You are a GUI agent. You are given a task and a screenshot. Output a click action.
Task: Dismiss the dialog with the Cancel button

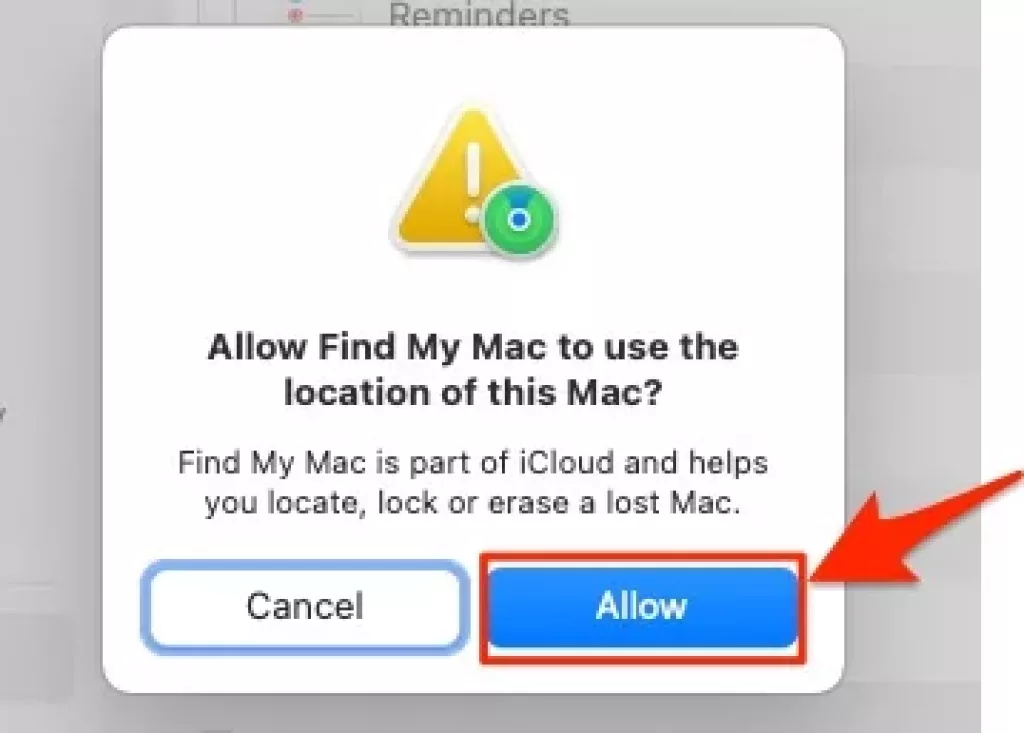[x=305, y=607]
